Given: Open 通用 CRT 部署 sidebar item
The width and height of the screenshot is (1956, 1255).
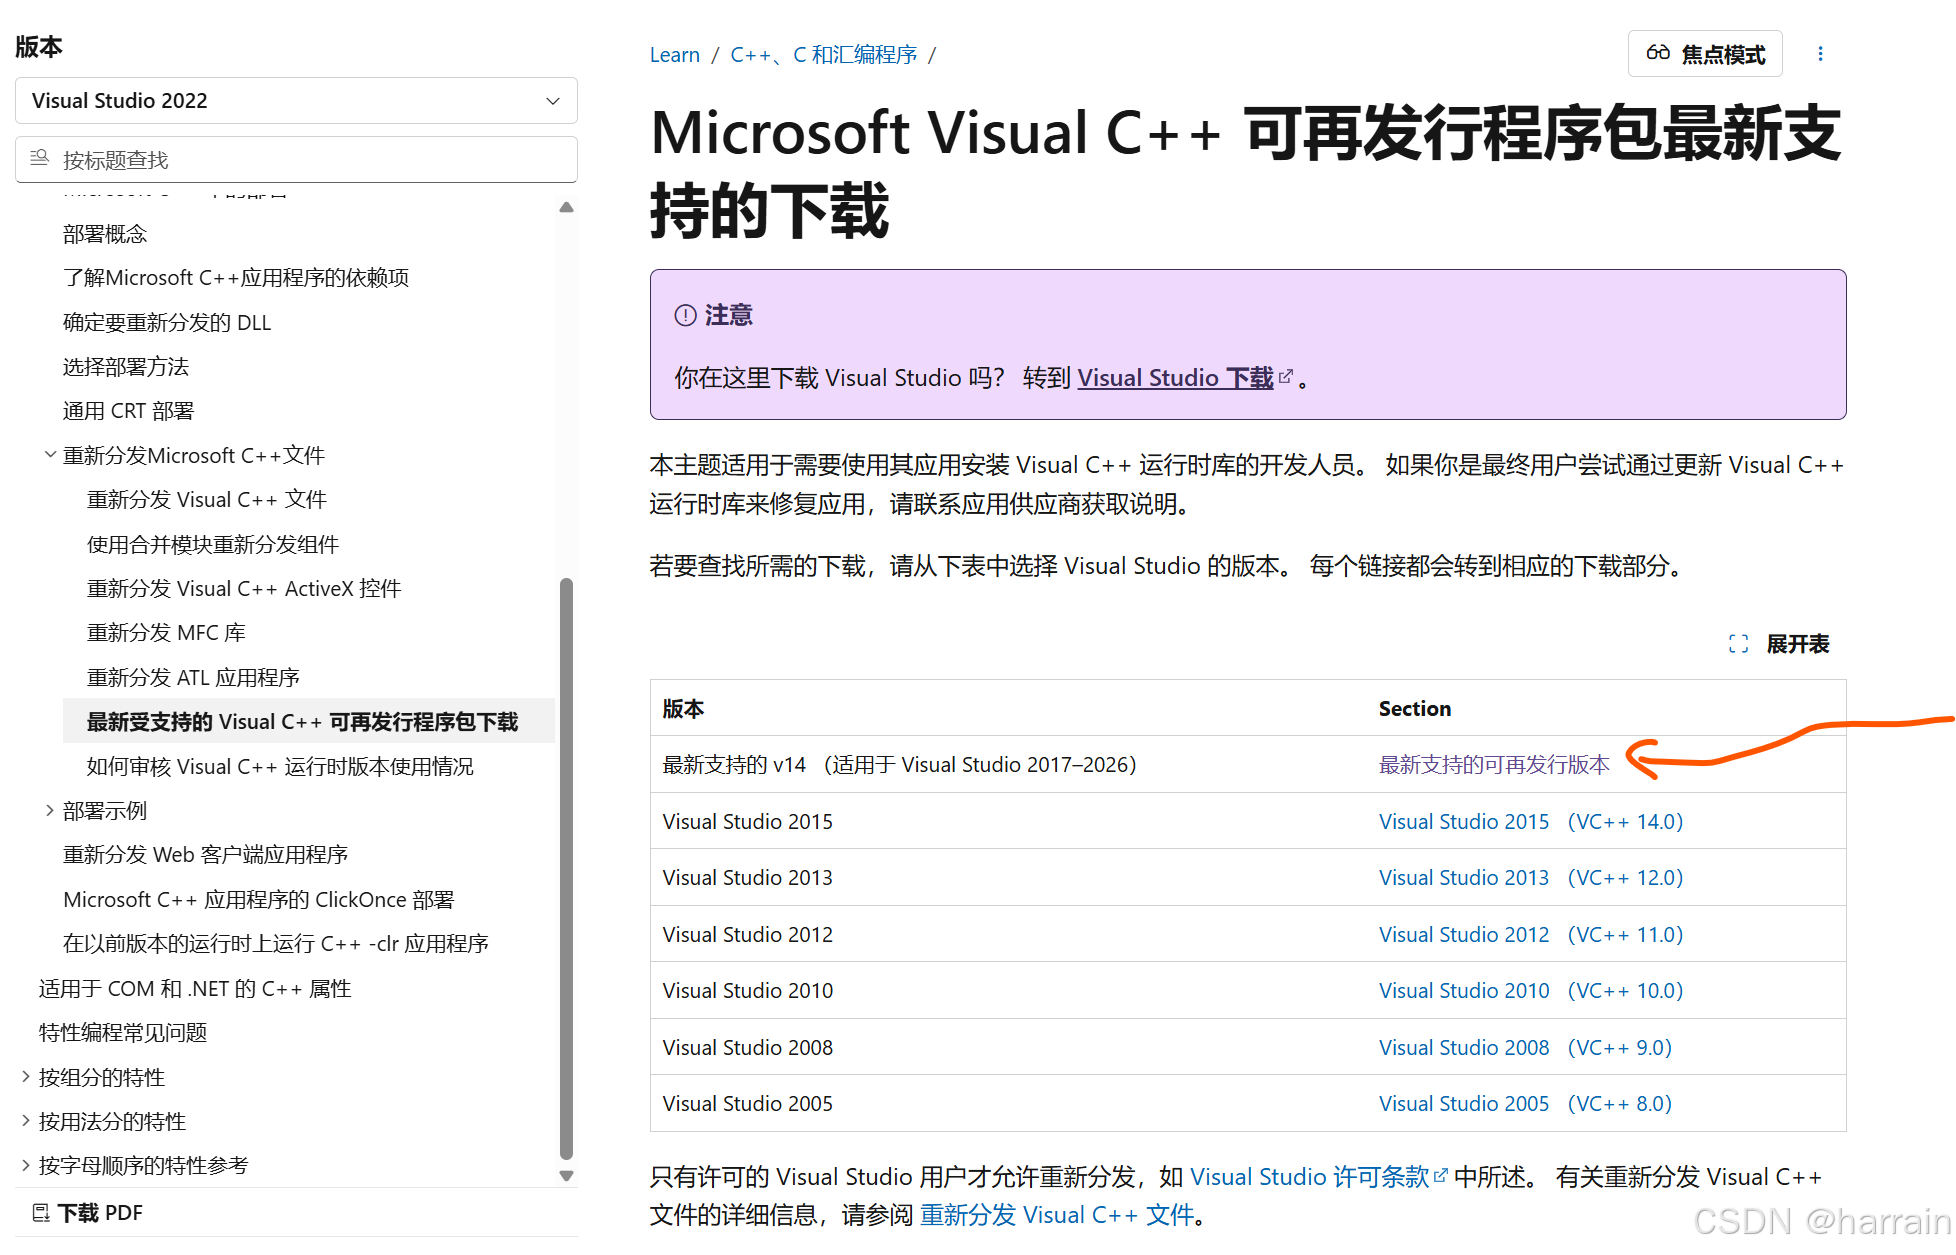Looking at the screenshot, I should coord(128,411).
